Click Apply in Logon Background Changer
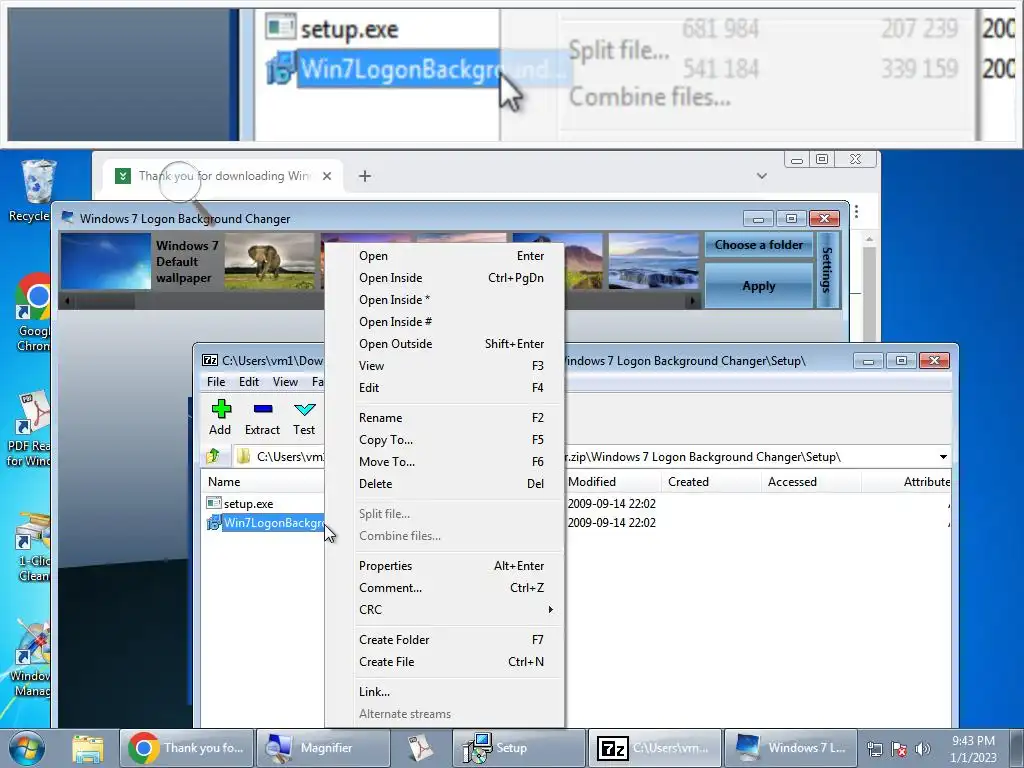The height and width of the screenshot is (768, 1024). pyautogui.click(x=758, y=286)
